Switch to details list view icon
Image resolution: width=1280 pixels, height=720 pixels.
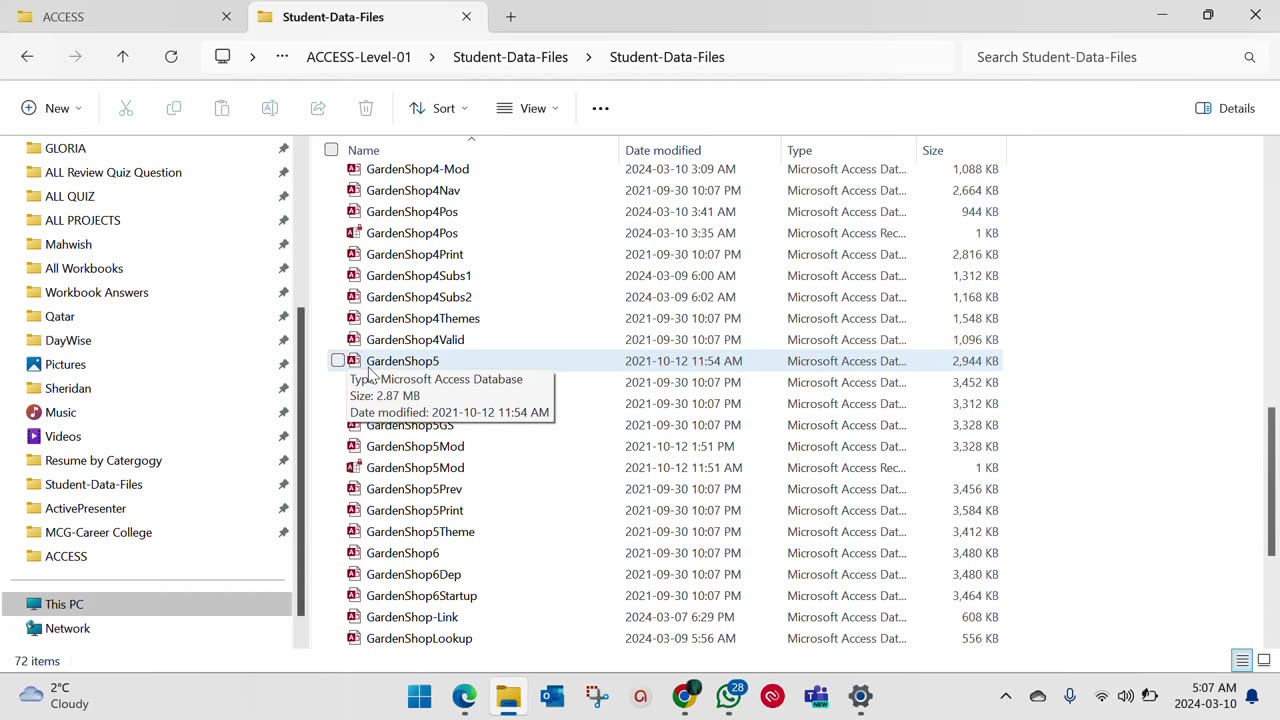(x=1242, y=660)
